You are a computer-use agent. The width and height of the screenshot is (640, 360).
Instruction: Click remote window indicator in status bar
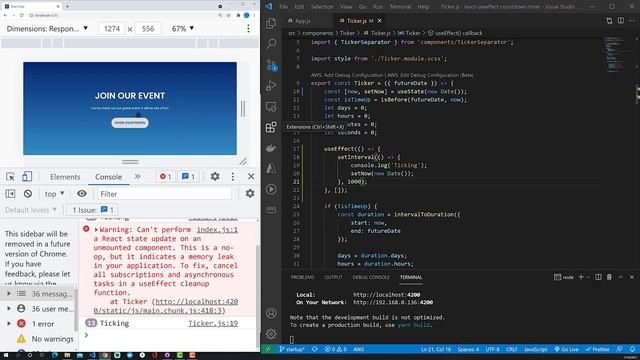click(268, 349)
